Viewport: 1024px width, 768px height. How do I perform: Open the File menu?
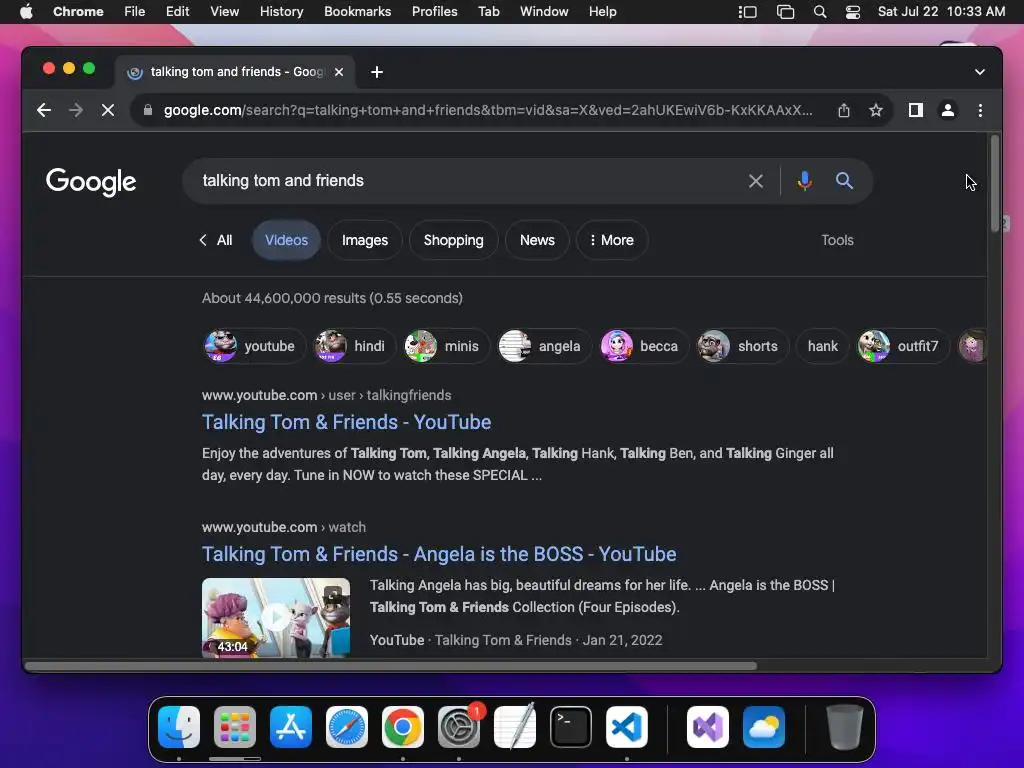(135, 12)
